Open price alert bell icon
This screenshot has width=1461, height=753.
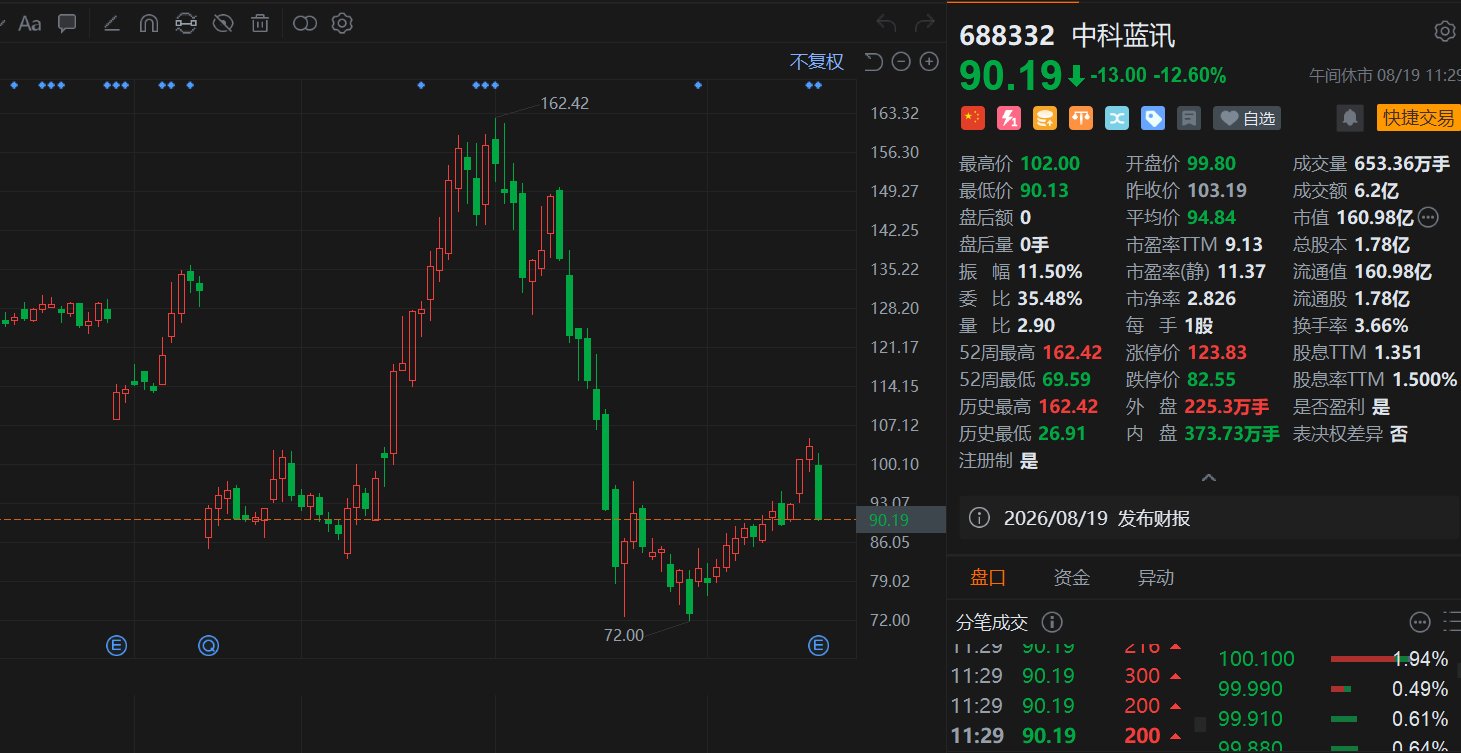pyautogui.click(x=1350, y=118)
